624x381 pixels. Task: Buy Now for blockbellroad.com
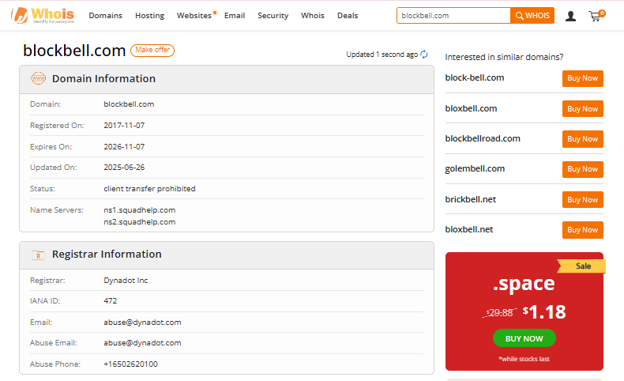(x=583, y=139)
